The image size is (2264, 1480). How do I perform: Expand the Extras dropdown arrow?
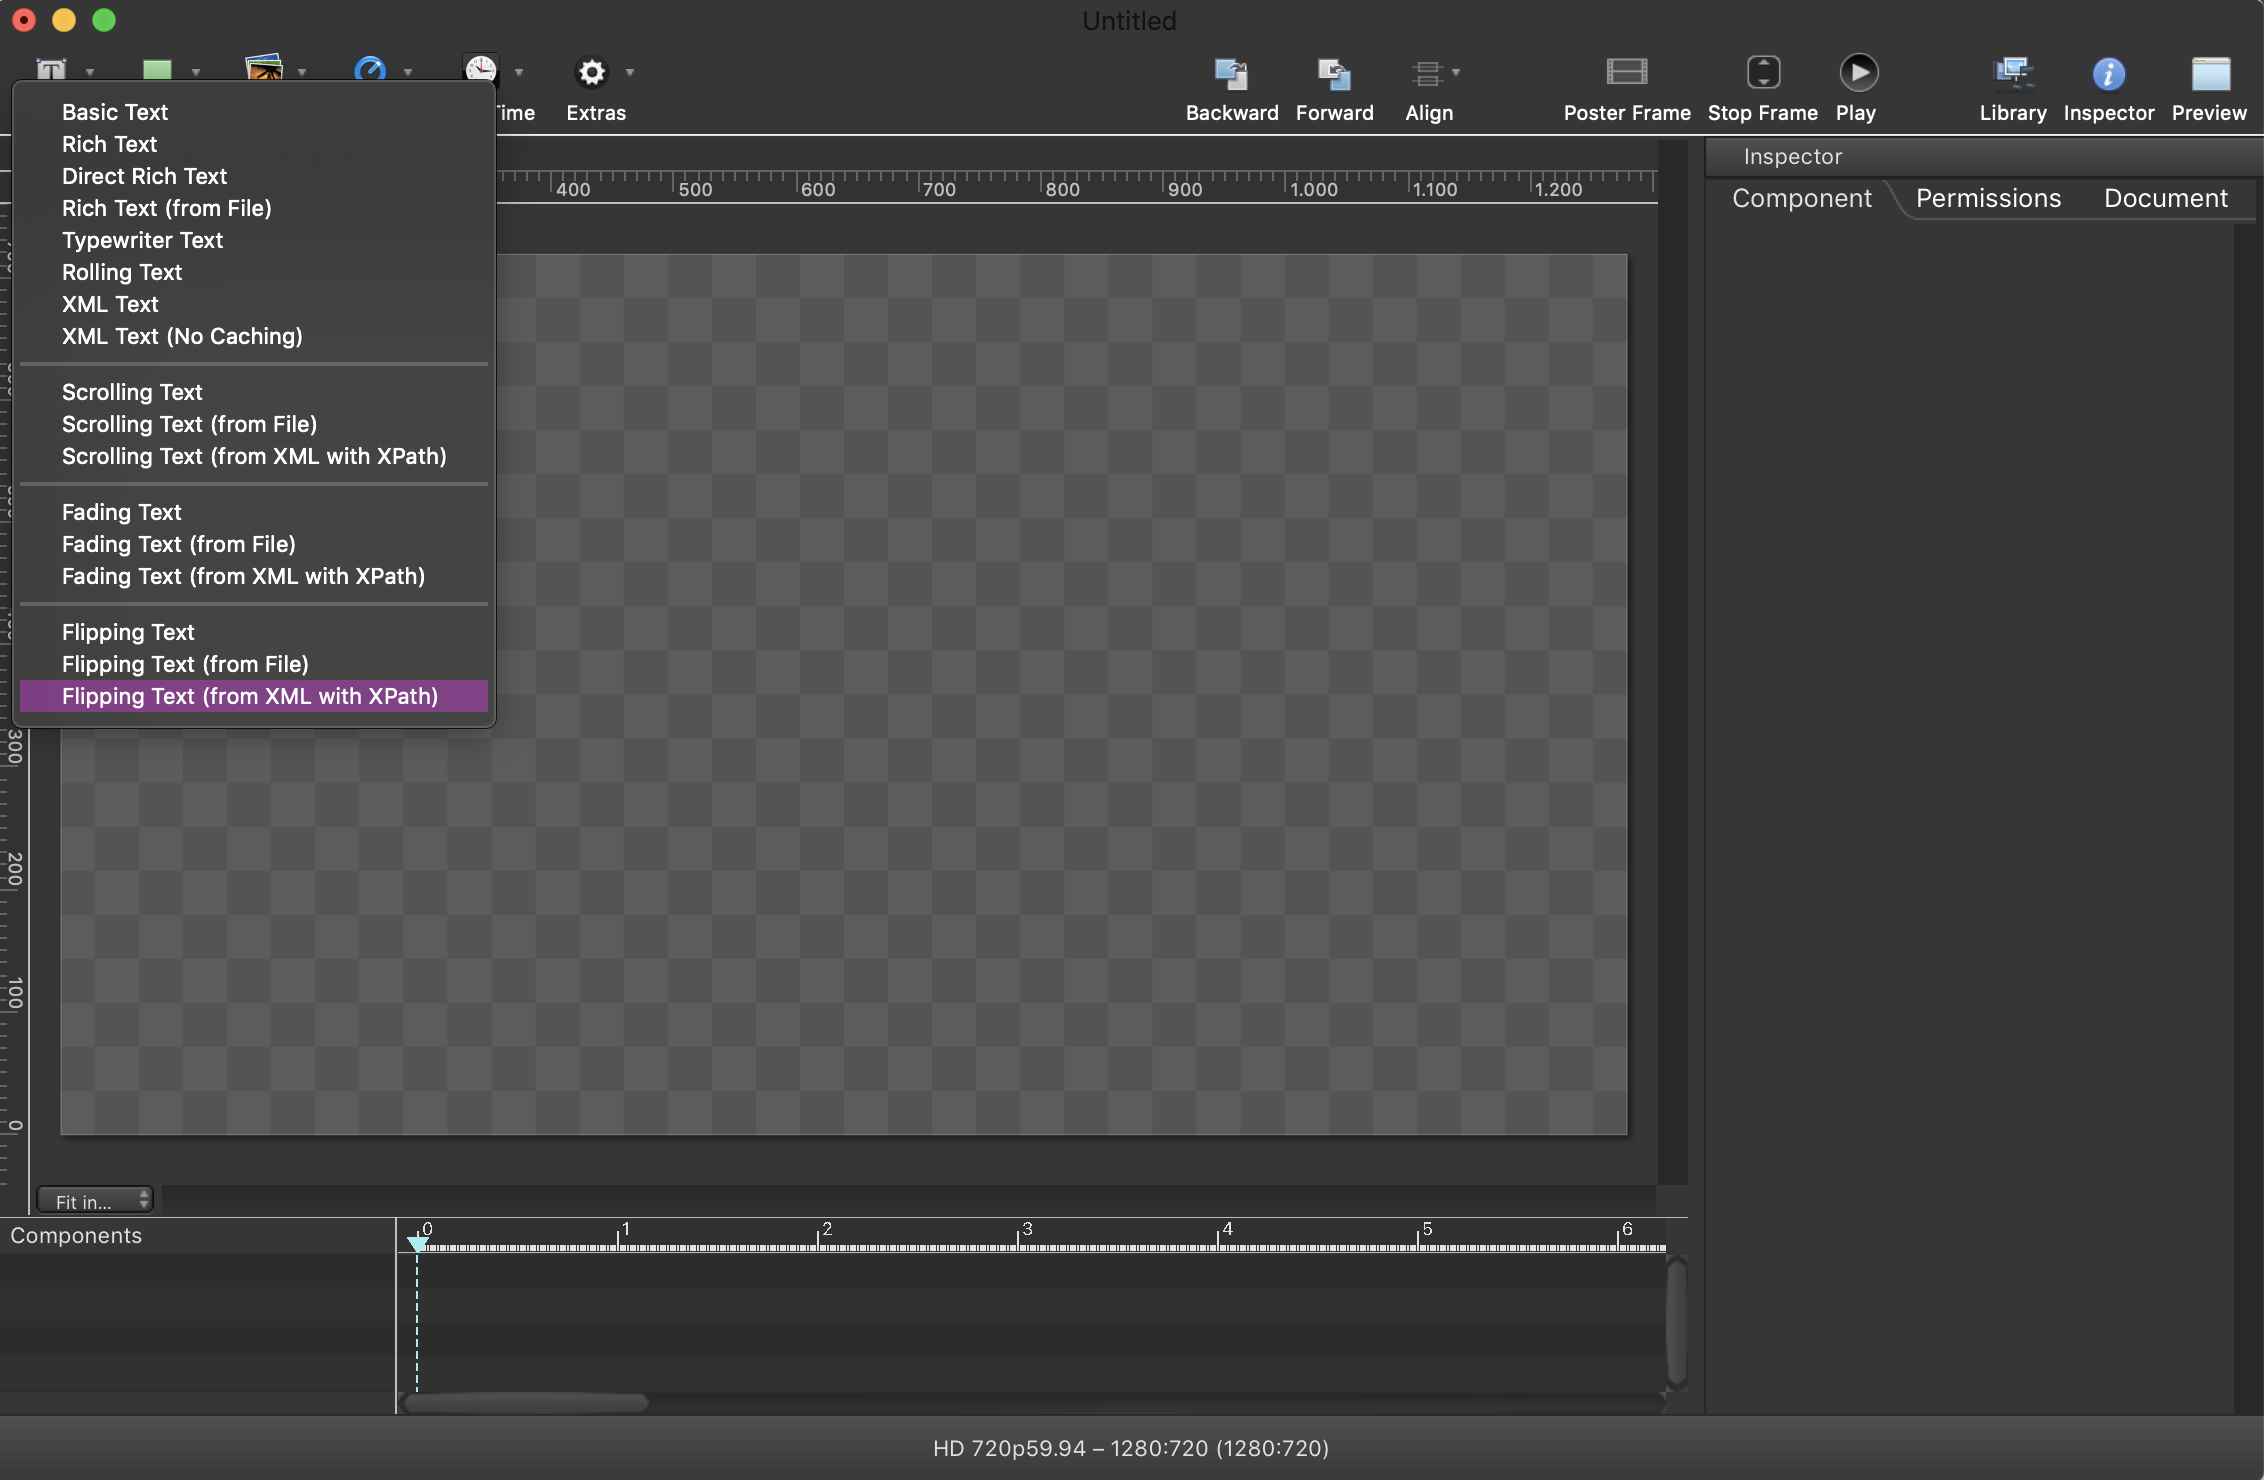tap(630, 72)
